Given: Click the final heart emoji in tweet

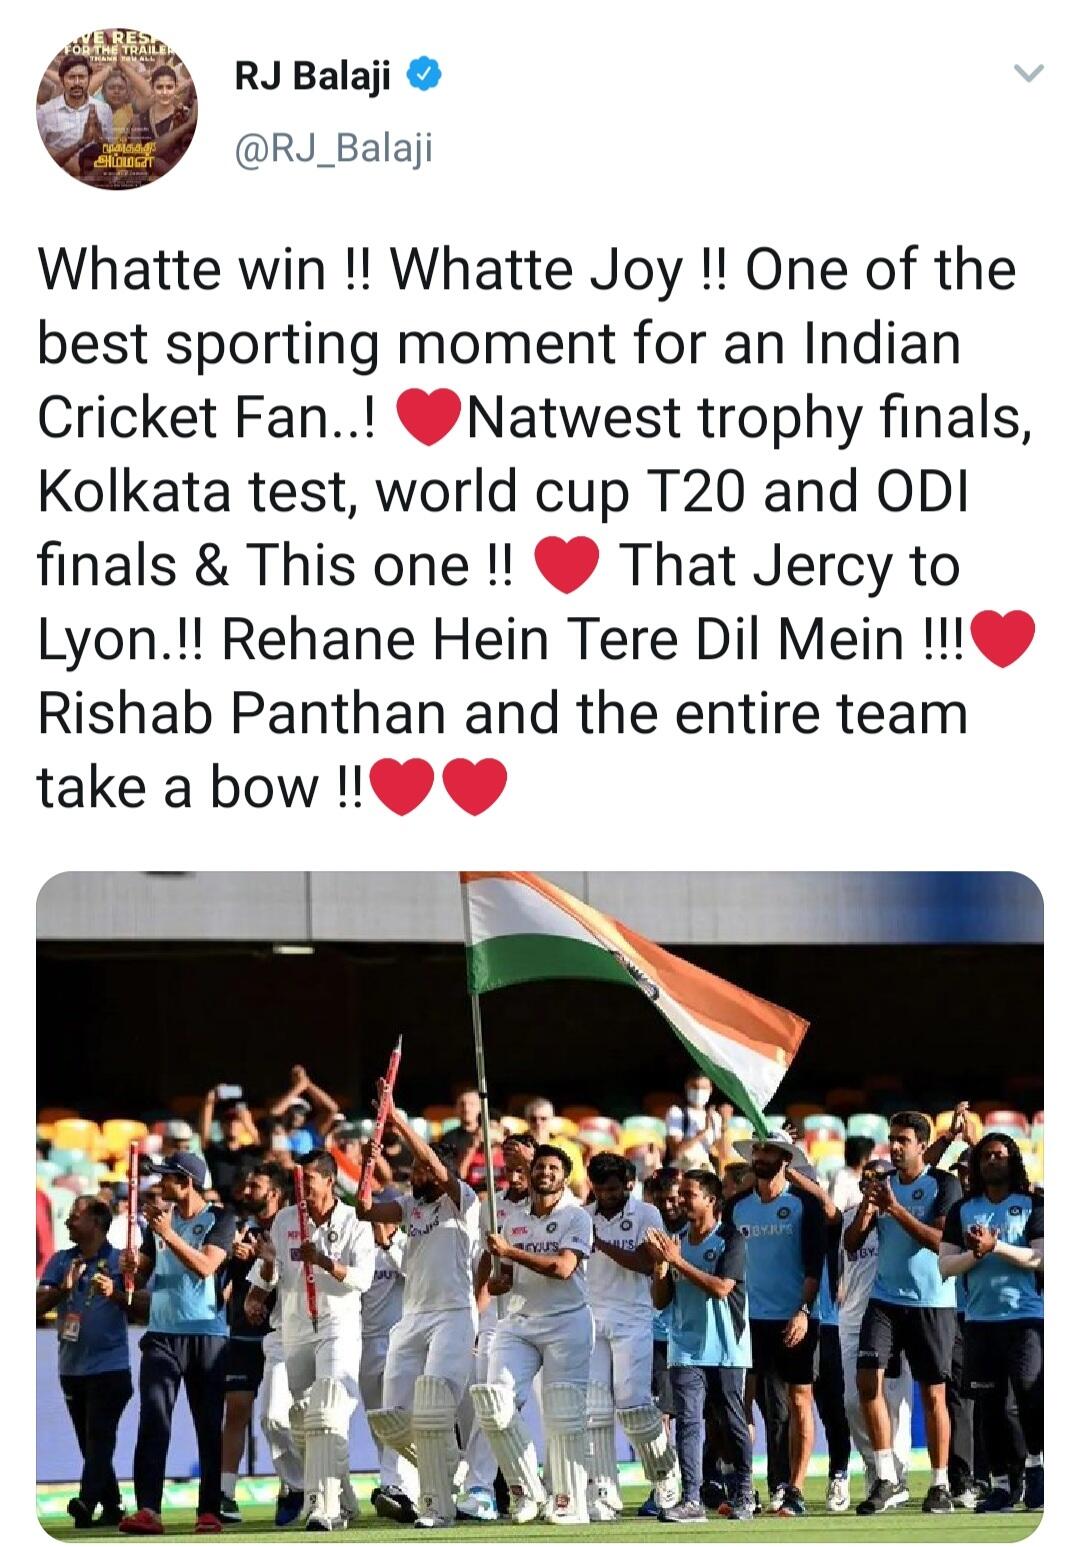Looking at the screenshot, I should (x=473, y=788).
